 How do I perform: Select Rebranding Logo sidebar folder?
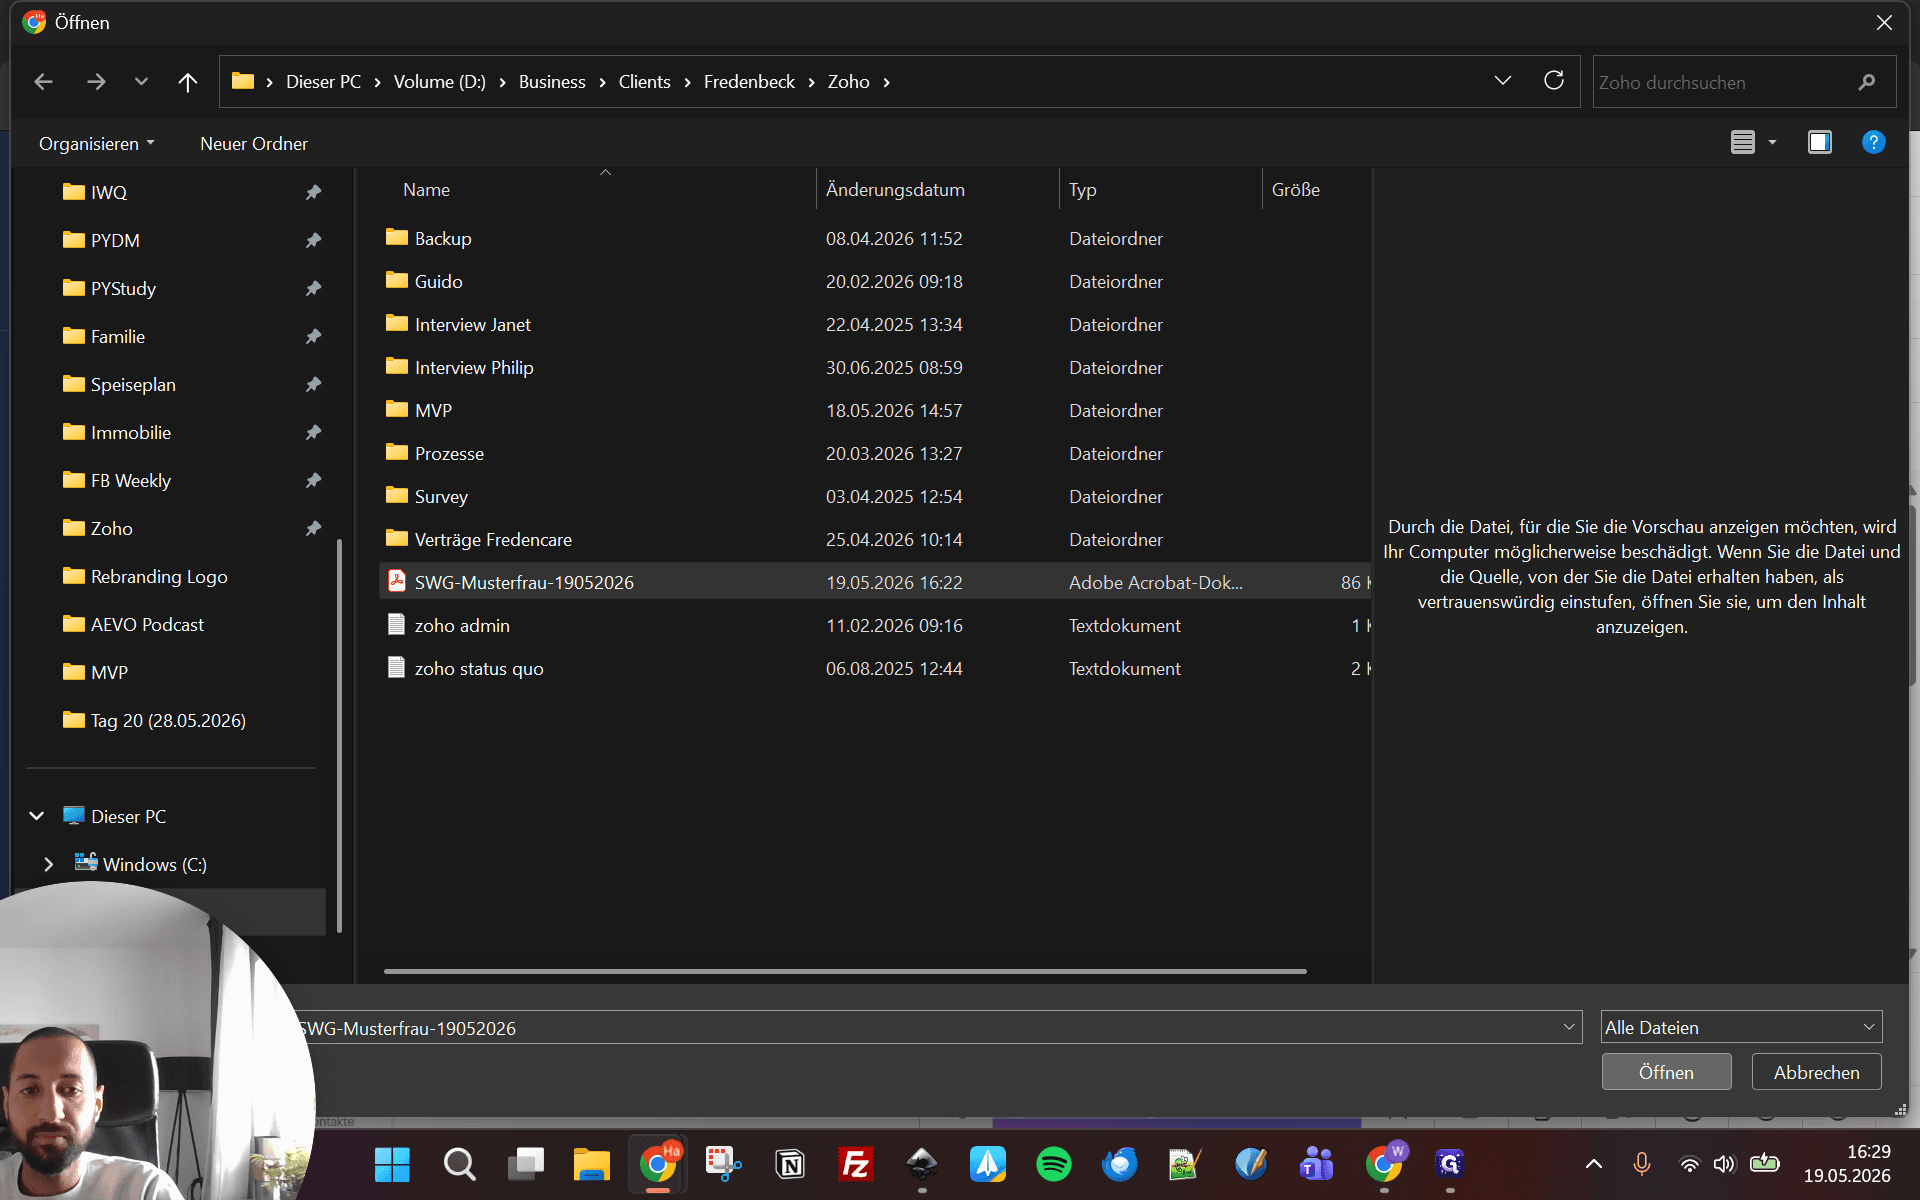[159, 577]
